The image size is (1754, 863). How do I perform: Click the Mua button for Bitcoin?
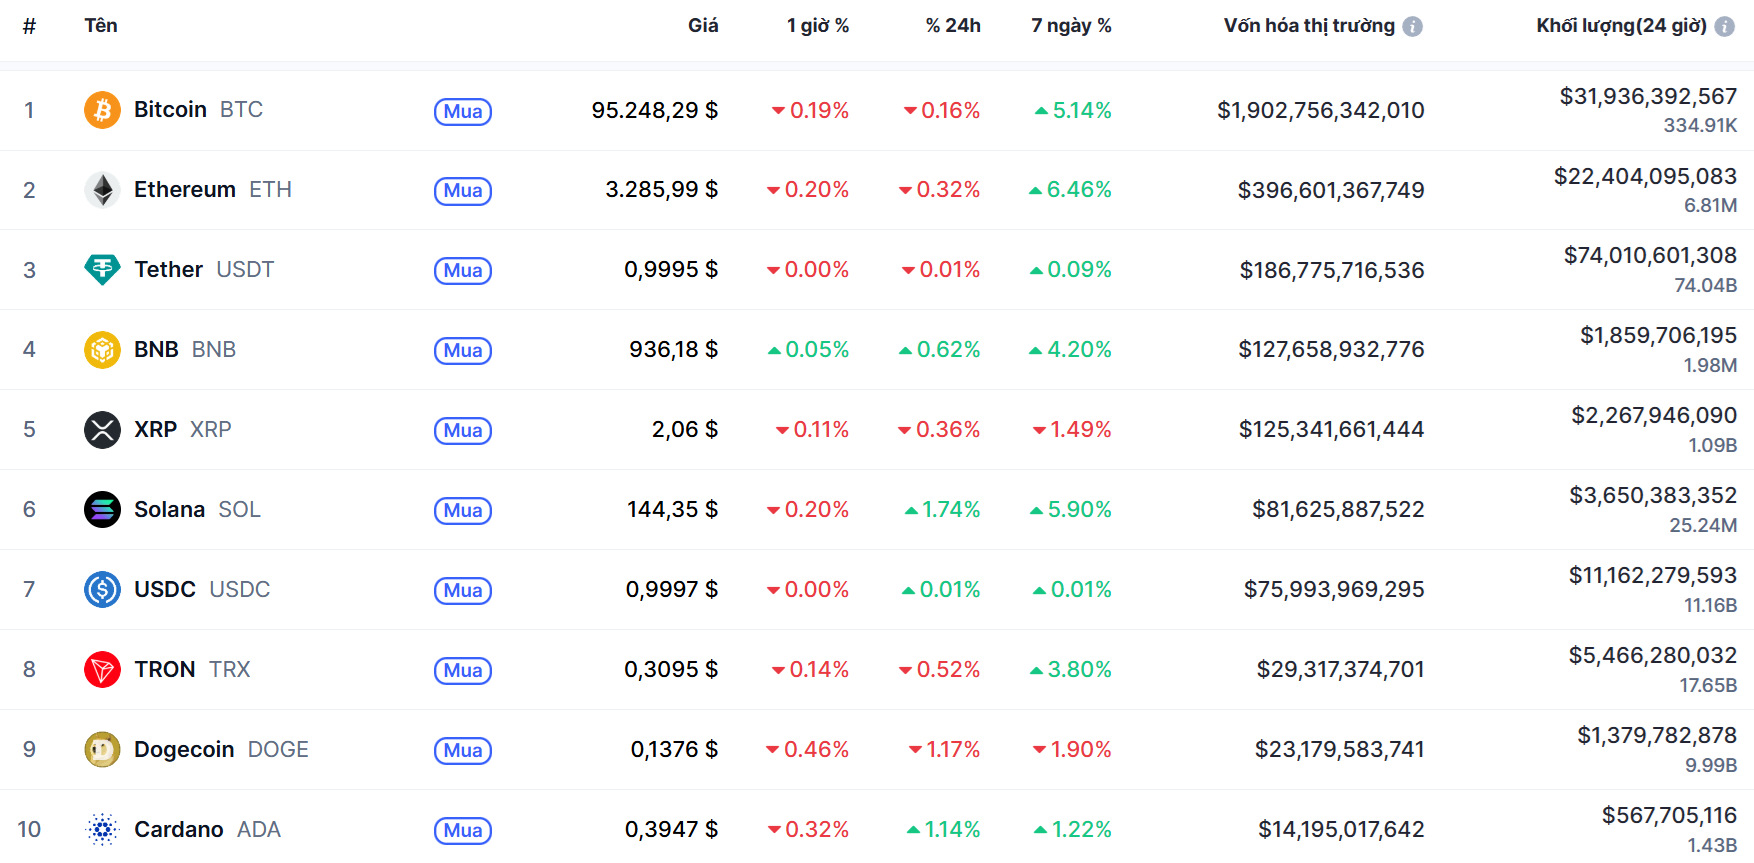(x=463, y=111)
